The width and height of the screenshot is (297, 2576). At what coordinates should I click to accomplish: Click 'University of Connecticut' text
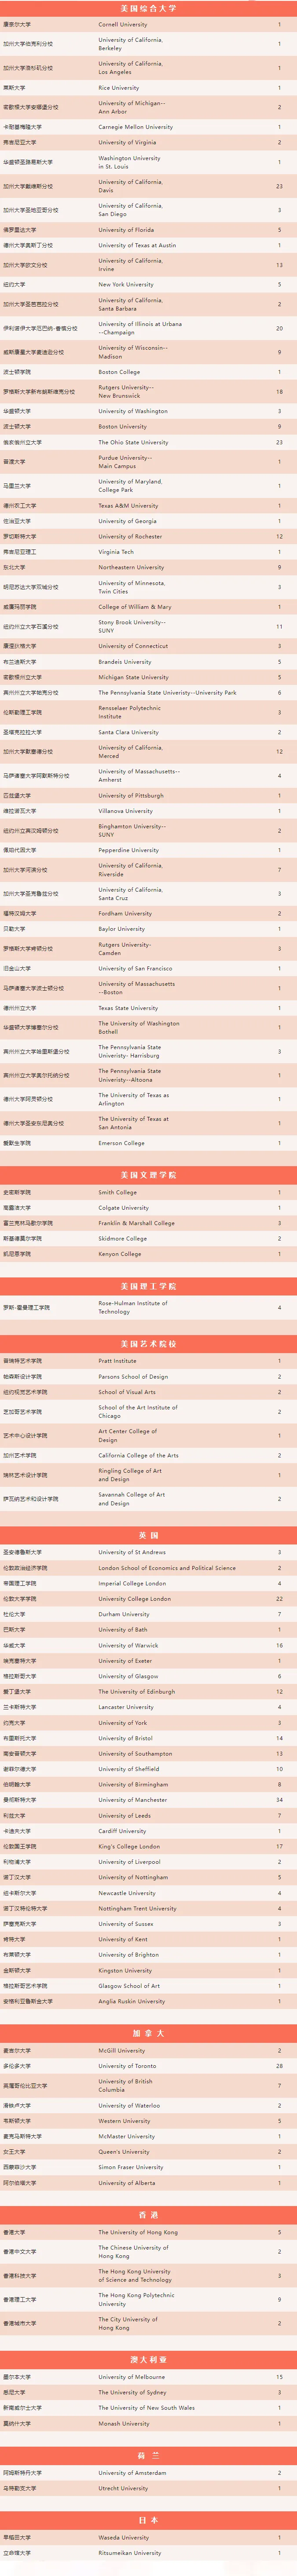tap(133, 646)
